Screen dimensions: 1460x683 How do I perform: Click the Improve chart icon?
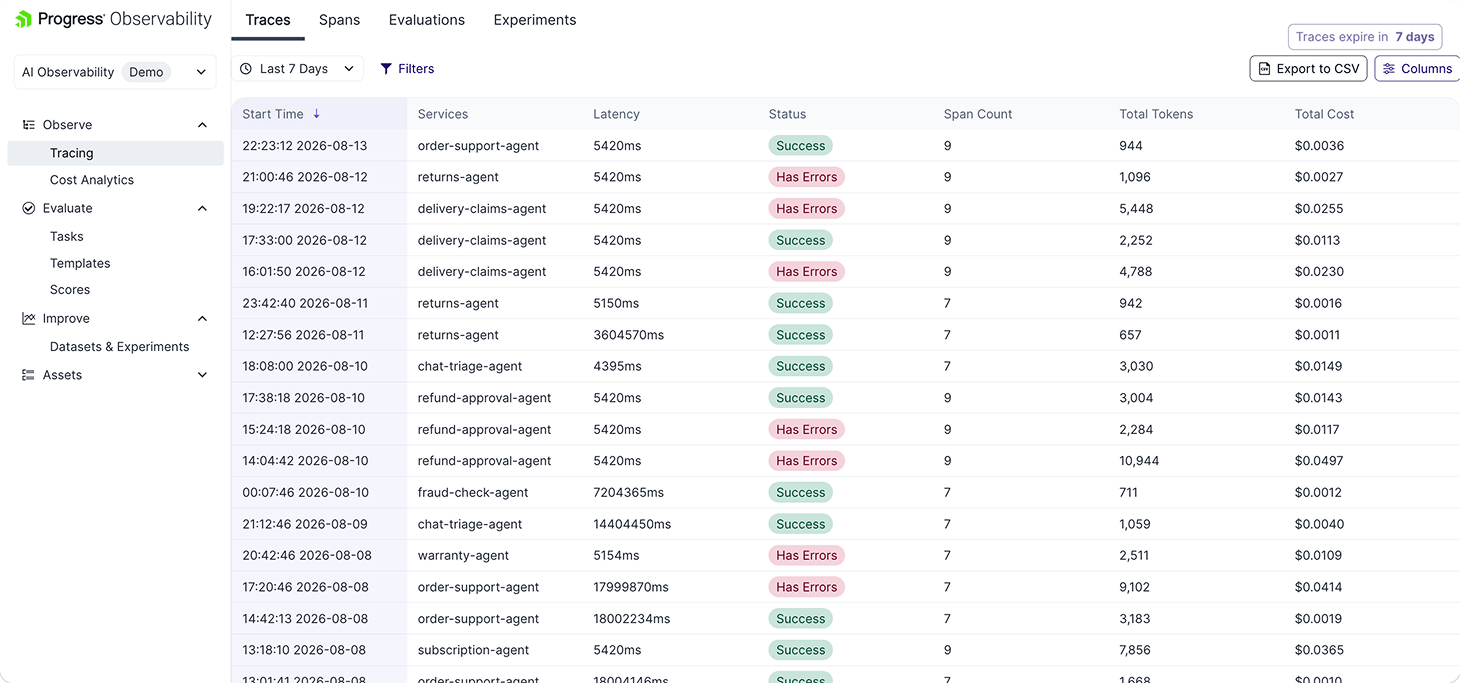point(29,319)
